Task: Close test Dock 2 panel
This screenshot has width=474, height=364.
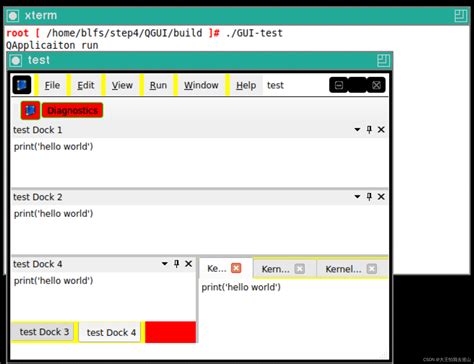Action: (x=381, y=197)
